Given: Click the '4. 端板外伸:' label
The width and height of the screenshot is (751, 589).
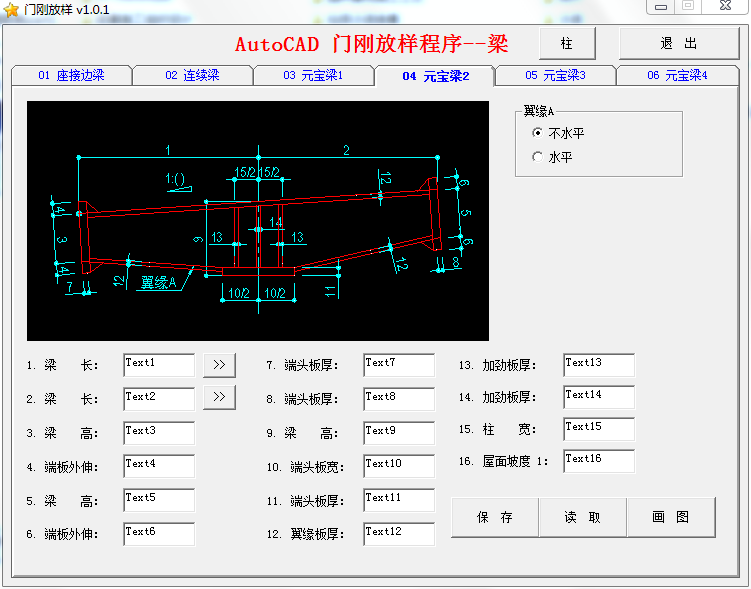Looking at the screenshot, I should pos(62,467).
